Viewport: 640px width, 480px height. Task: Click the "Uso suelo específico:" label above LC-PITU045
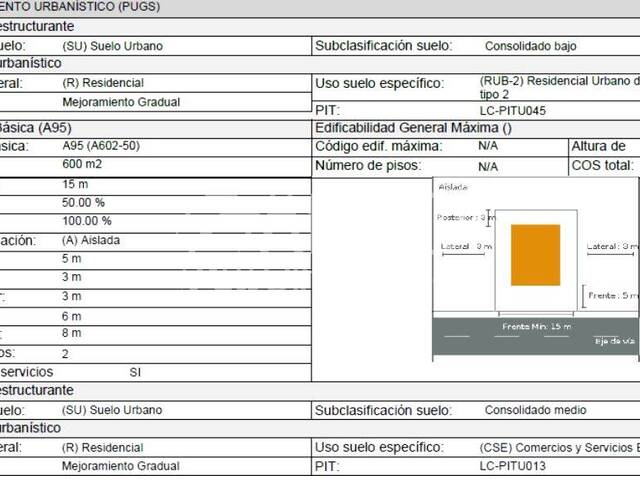(379, 83)
